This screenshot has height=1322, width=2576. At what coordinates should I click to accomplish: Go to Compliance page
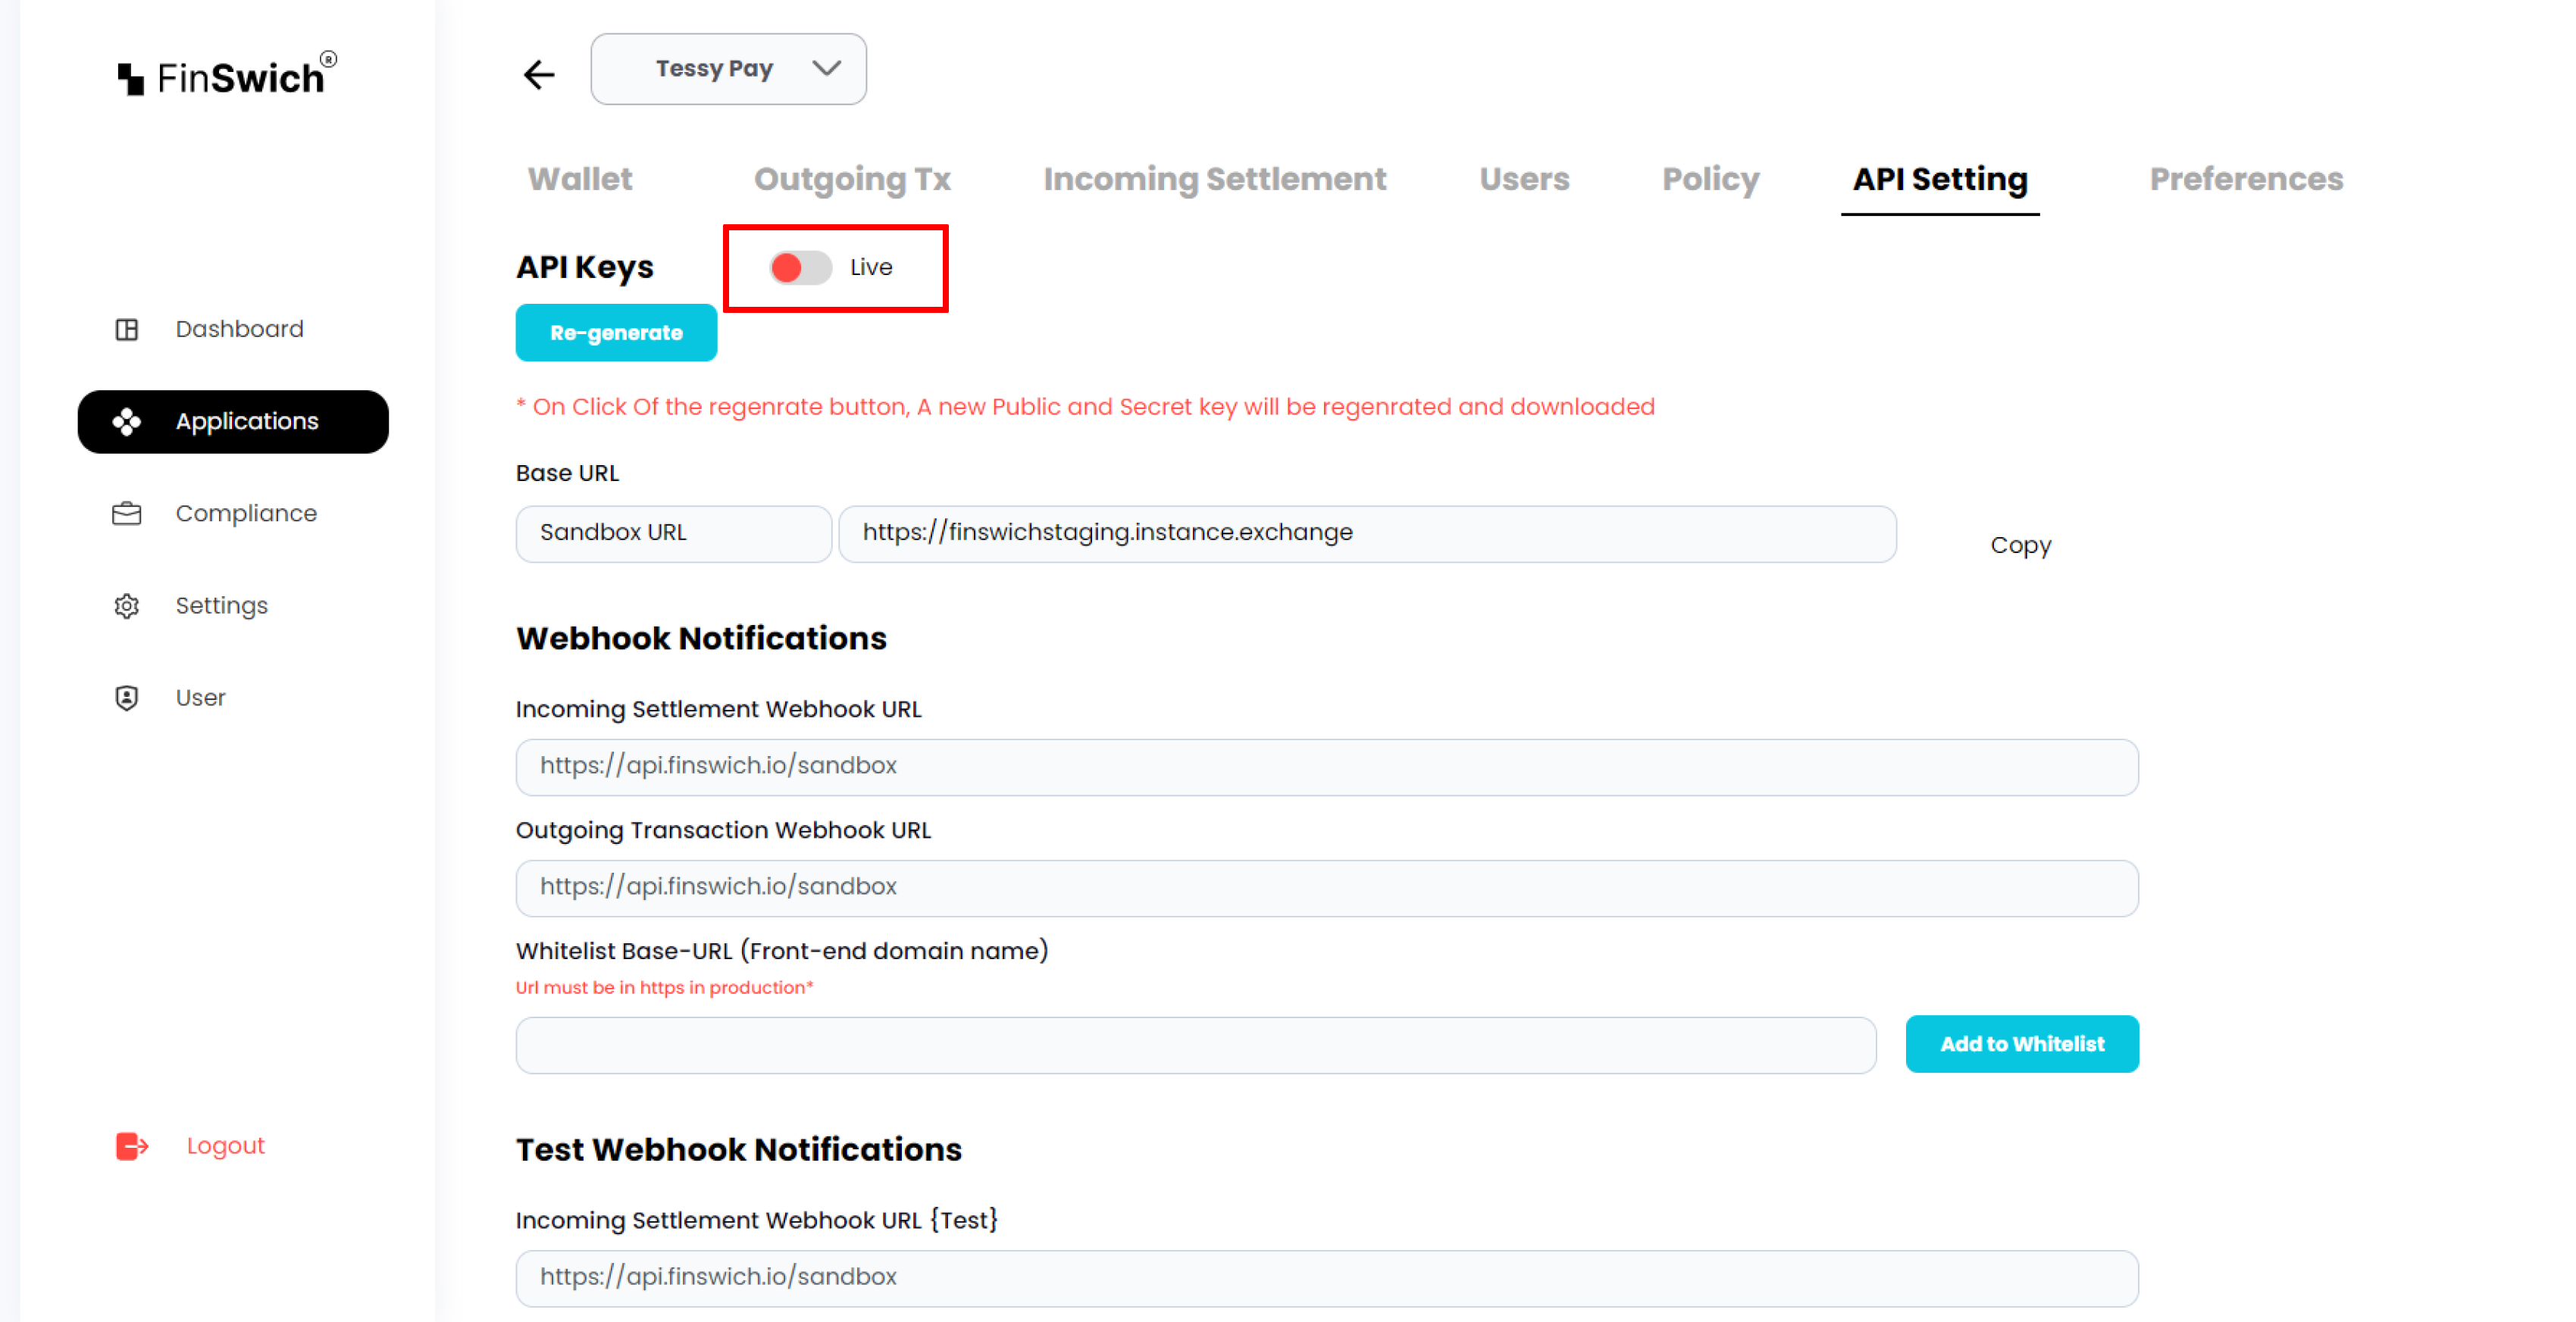click(246, 514)
